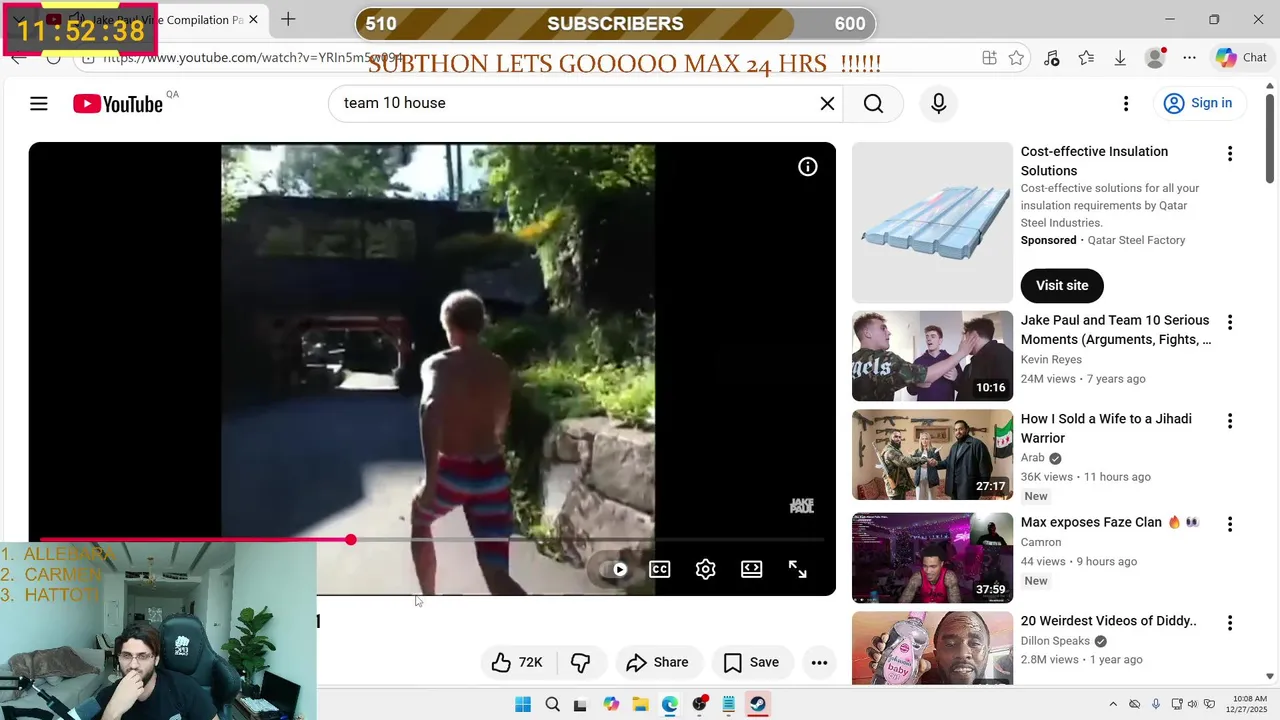This screenshot has width=1280, height=720.
Task: Open the media control music icon
Action: tap(1051, 58)
